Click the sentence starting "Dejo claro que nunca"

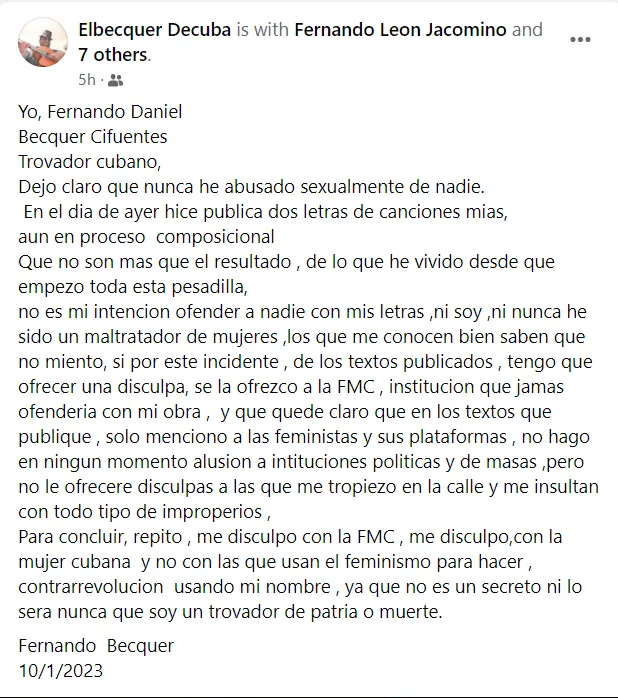click(x=251, y=187)
